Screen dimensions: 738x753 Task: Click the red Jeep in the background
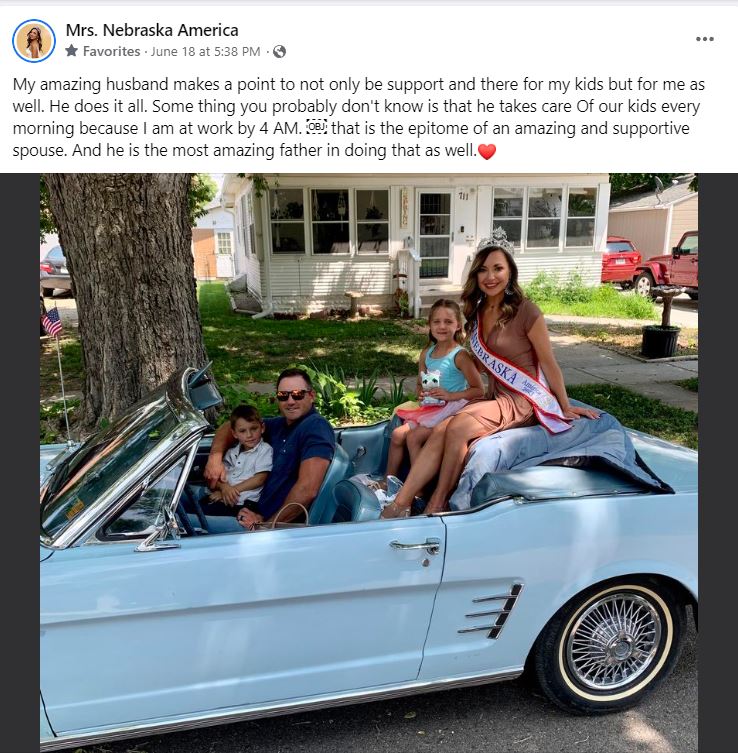point(665,266)
